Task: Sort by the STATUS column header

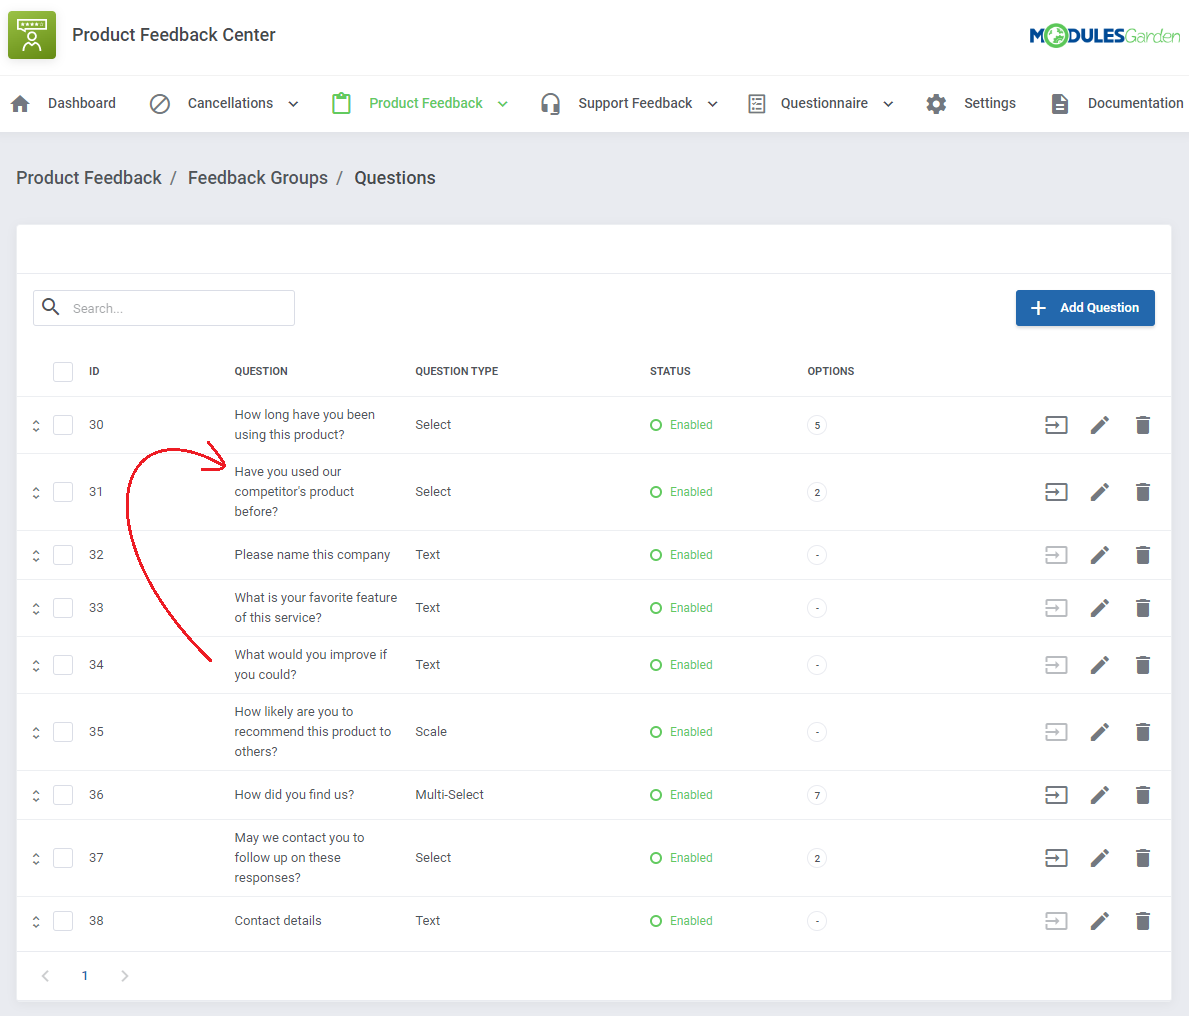Action: 670,372
